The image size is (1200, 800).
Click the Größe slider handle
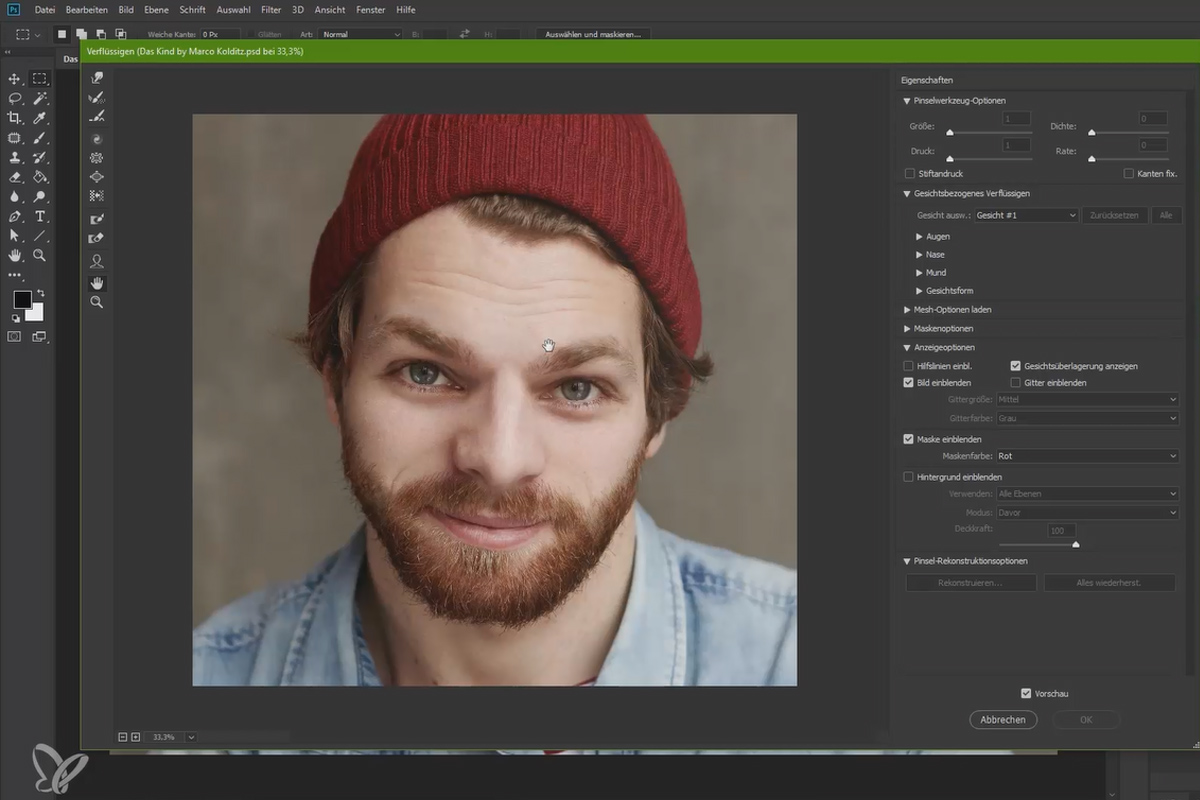tap(950, 132)
